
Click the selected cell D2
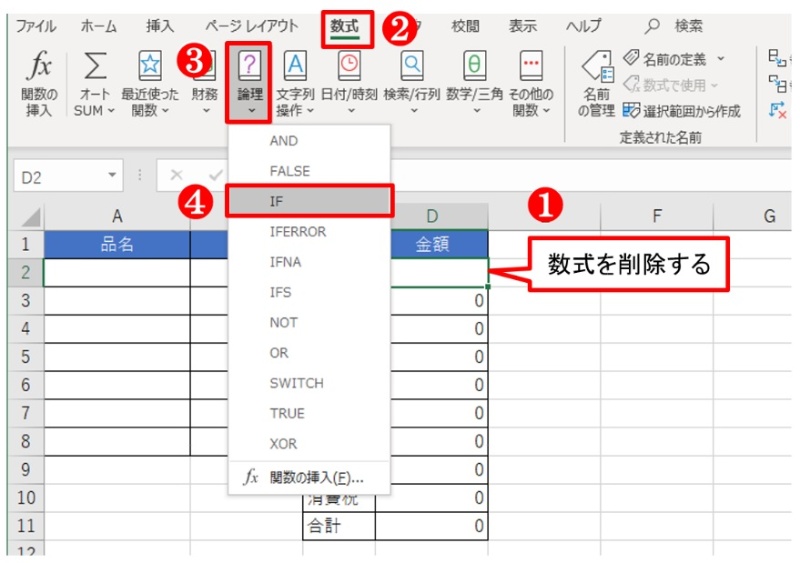[439, 272]
